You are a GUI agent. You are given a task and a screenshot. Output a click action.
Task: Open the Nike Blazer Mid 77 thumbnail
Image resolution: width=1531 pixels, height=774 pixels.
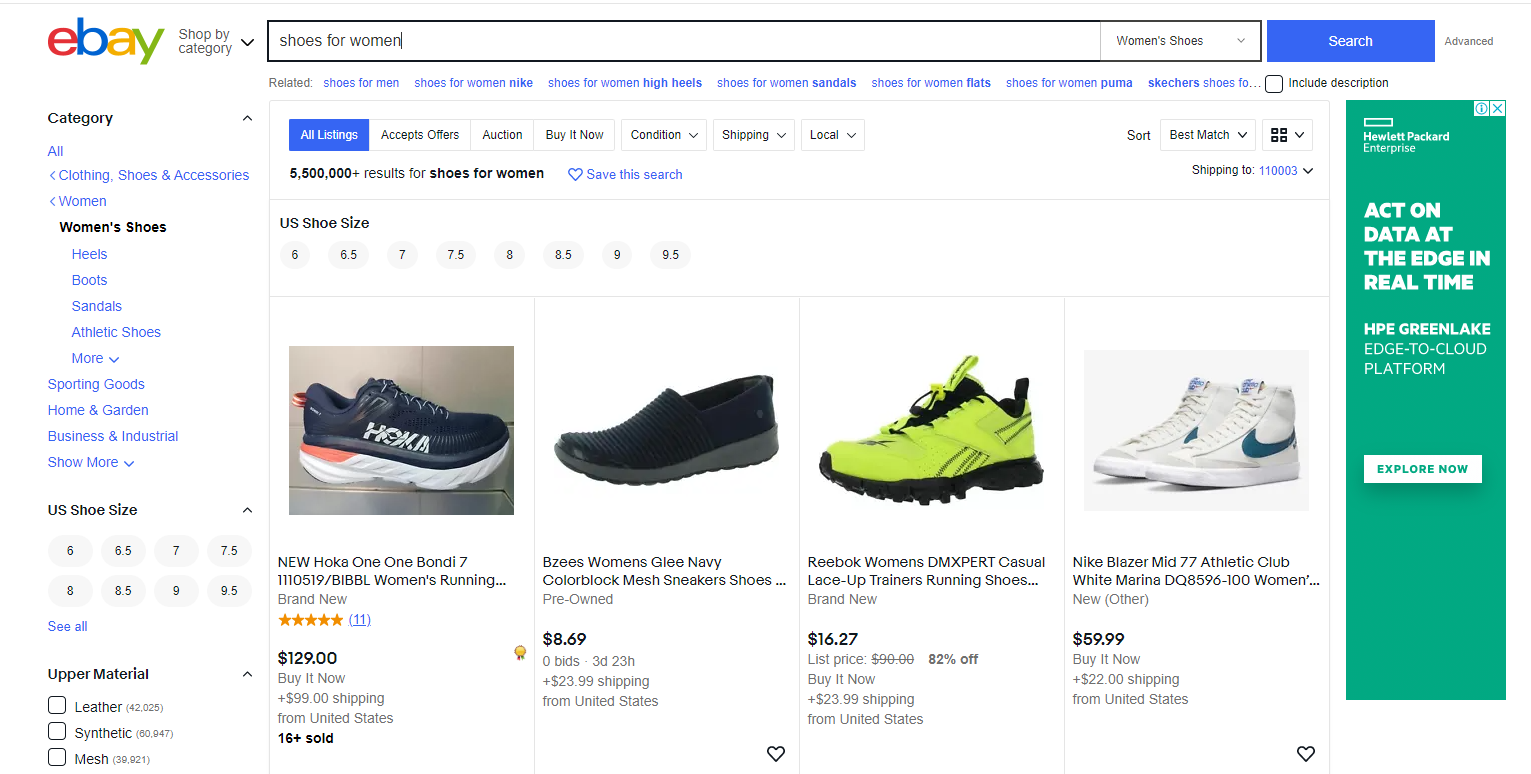(1196, 430)
